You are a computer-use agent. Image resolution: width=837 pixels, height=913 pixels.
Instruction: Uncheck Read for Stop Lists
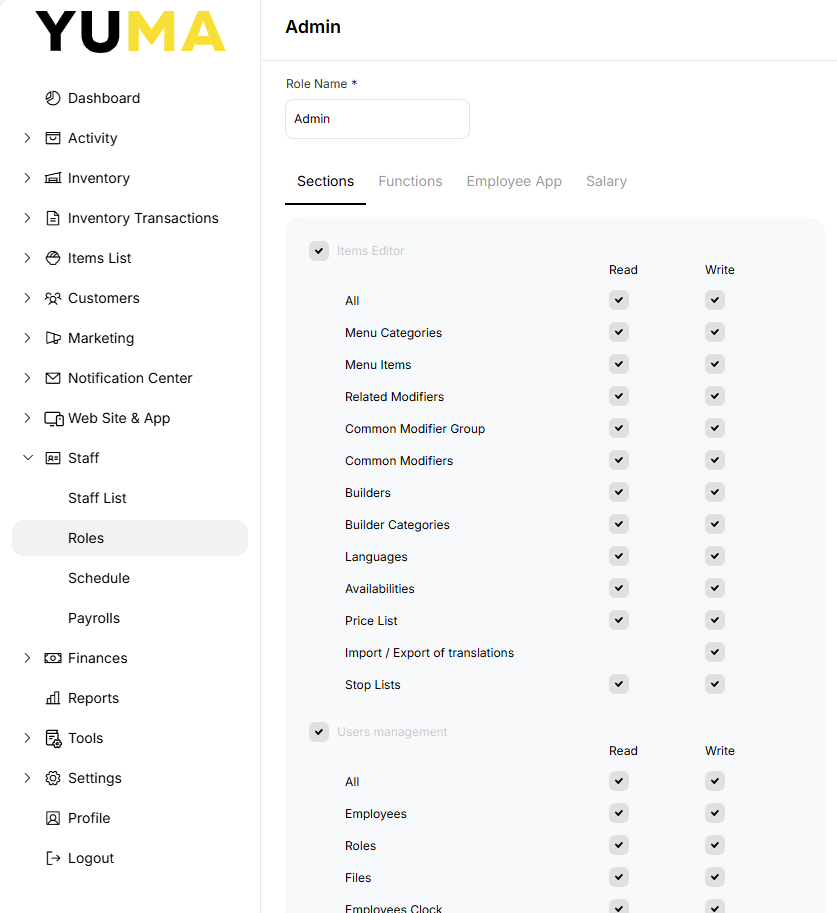[619, 685]
